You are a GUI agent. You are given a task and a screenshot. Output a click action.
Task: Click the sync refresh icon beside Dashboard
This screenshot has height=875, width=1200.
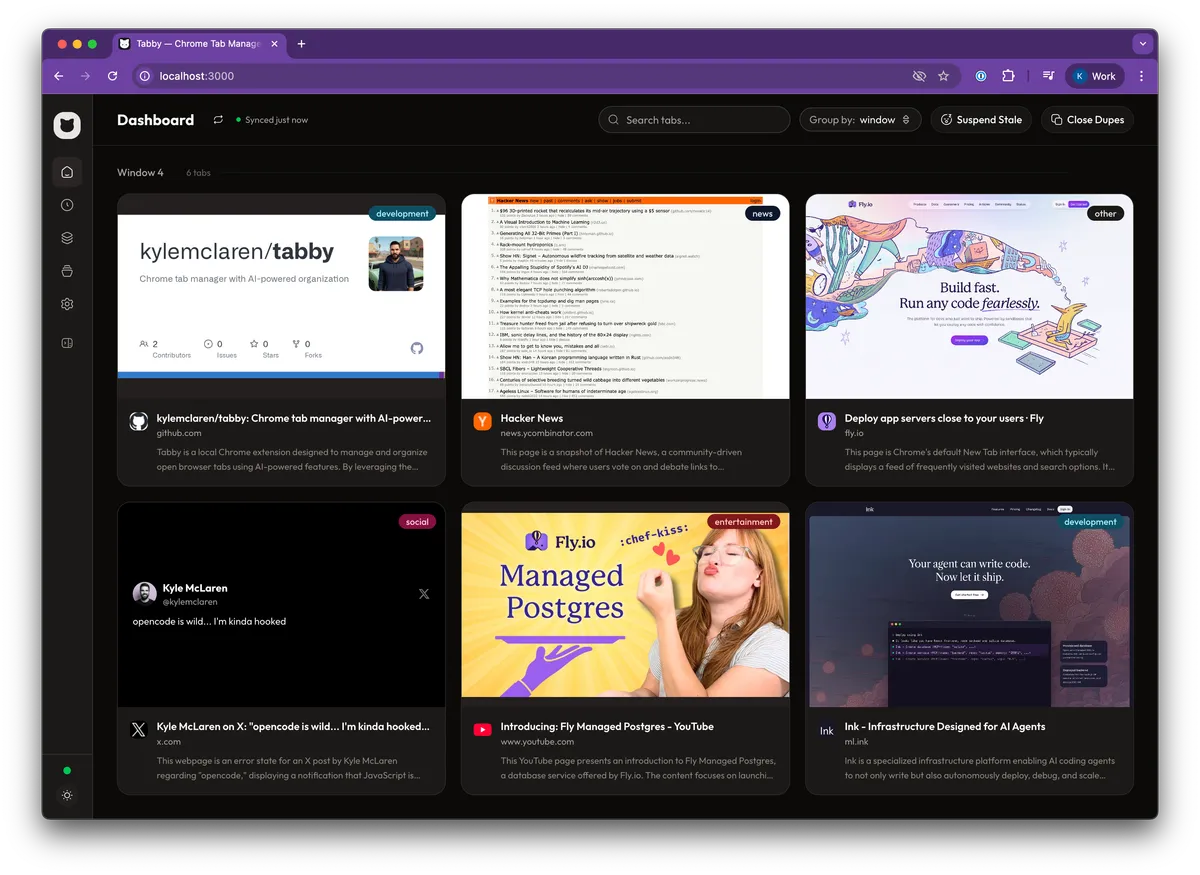click(x=218, y=120)
